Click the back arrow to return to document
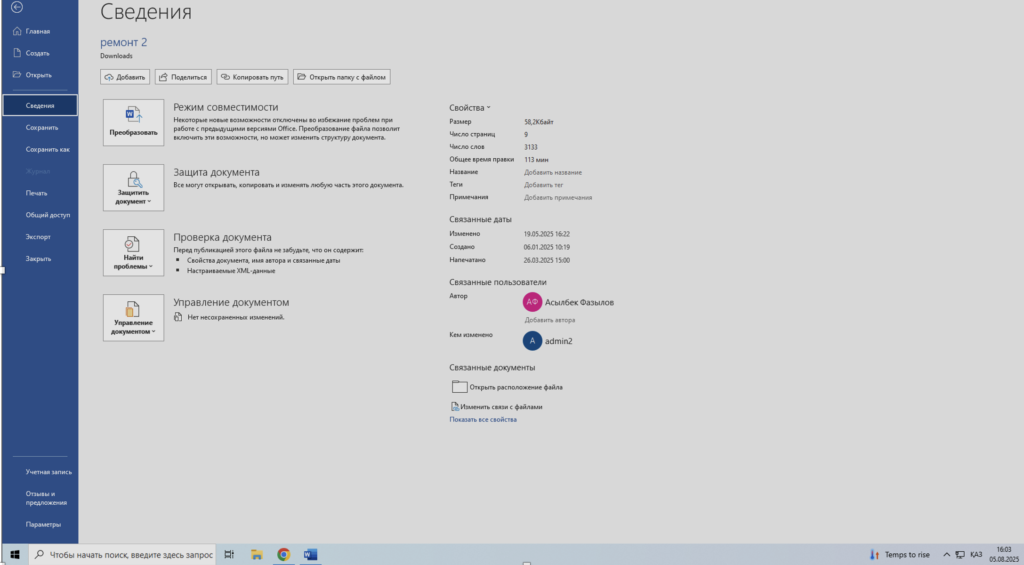 point(16,7)
